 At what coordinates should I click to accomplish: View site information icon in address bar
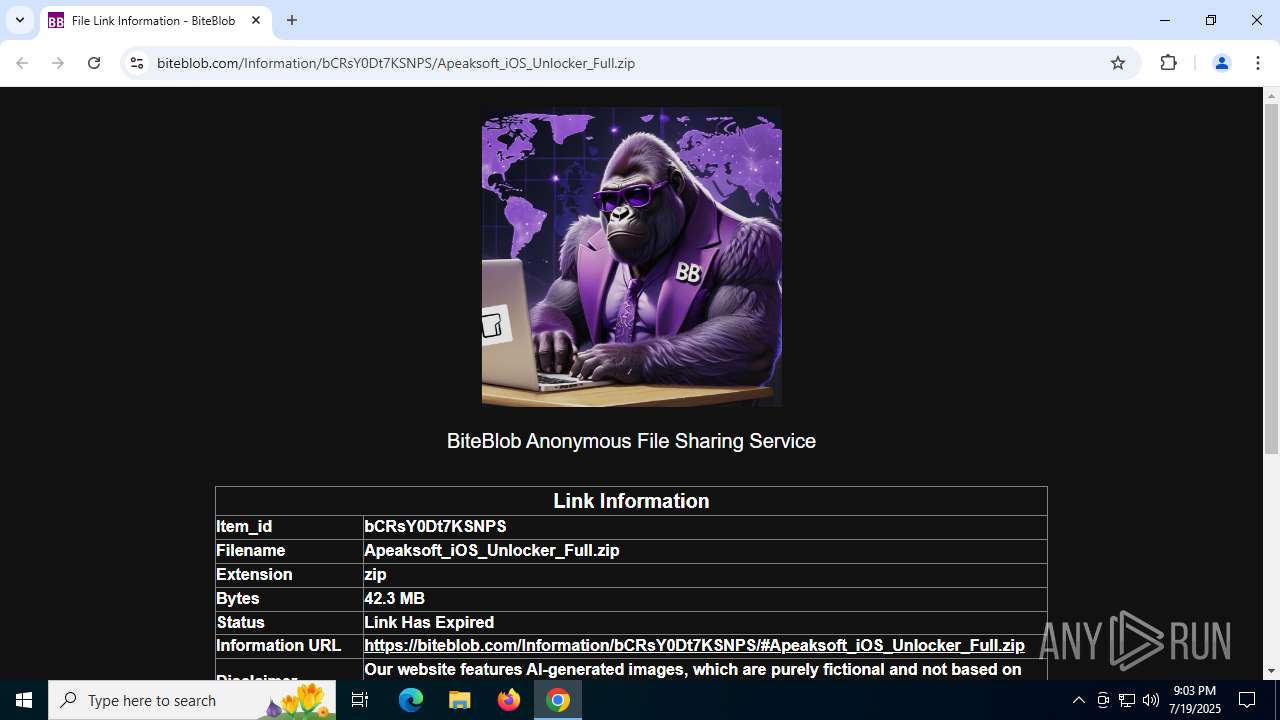click(137, 63)
